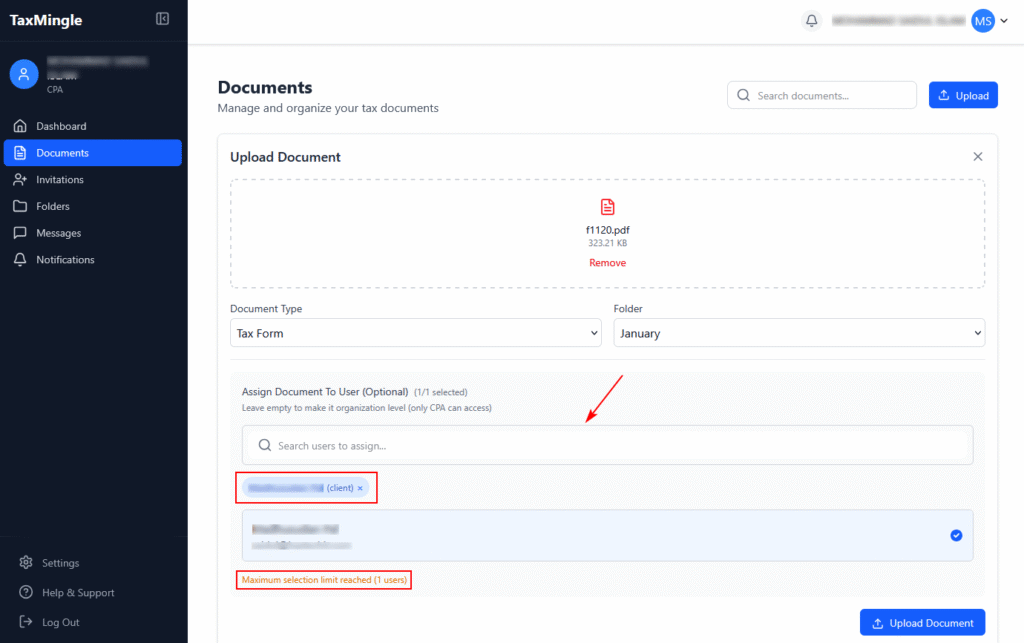Remove the selected client chip
Image resolution: width=1024 pixels, height=643 pixels.
360,488
